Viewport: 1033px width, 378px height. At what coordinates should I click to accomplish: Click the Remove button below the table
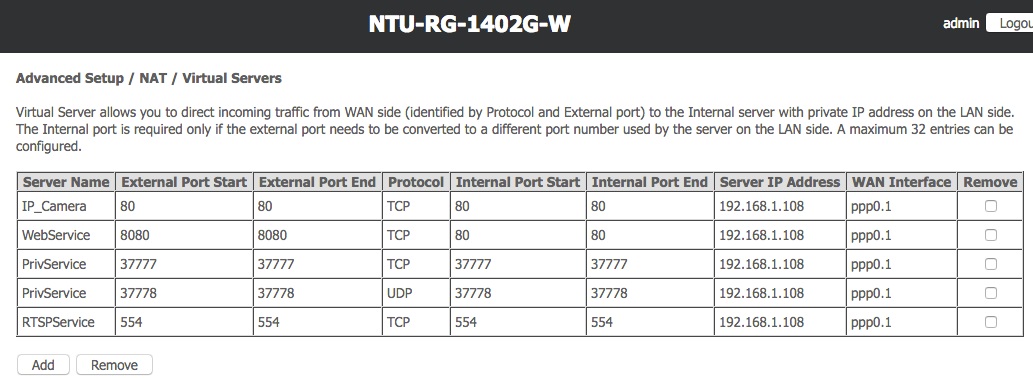point(114,365)
